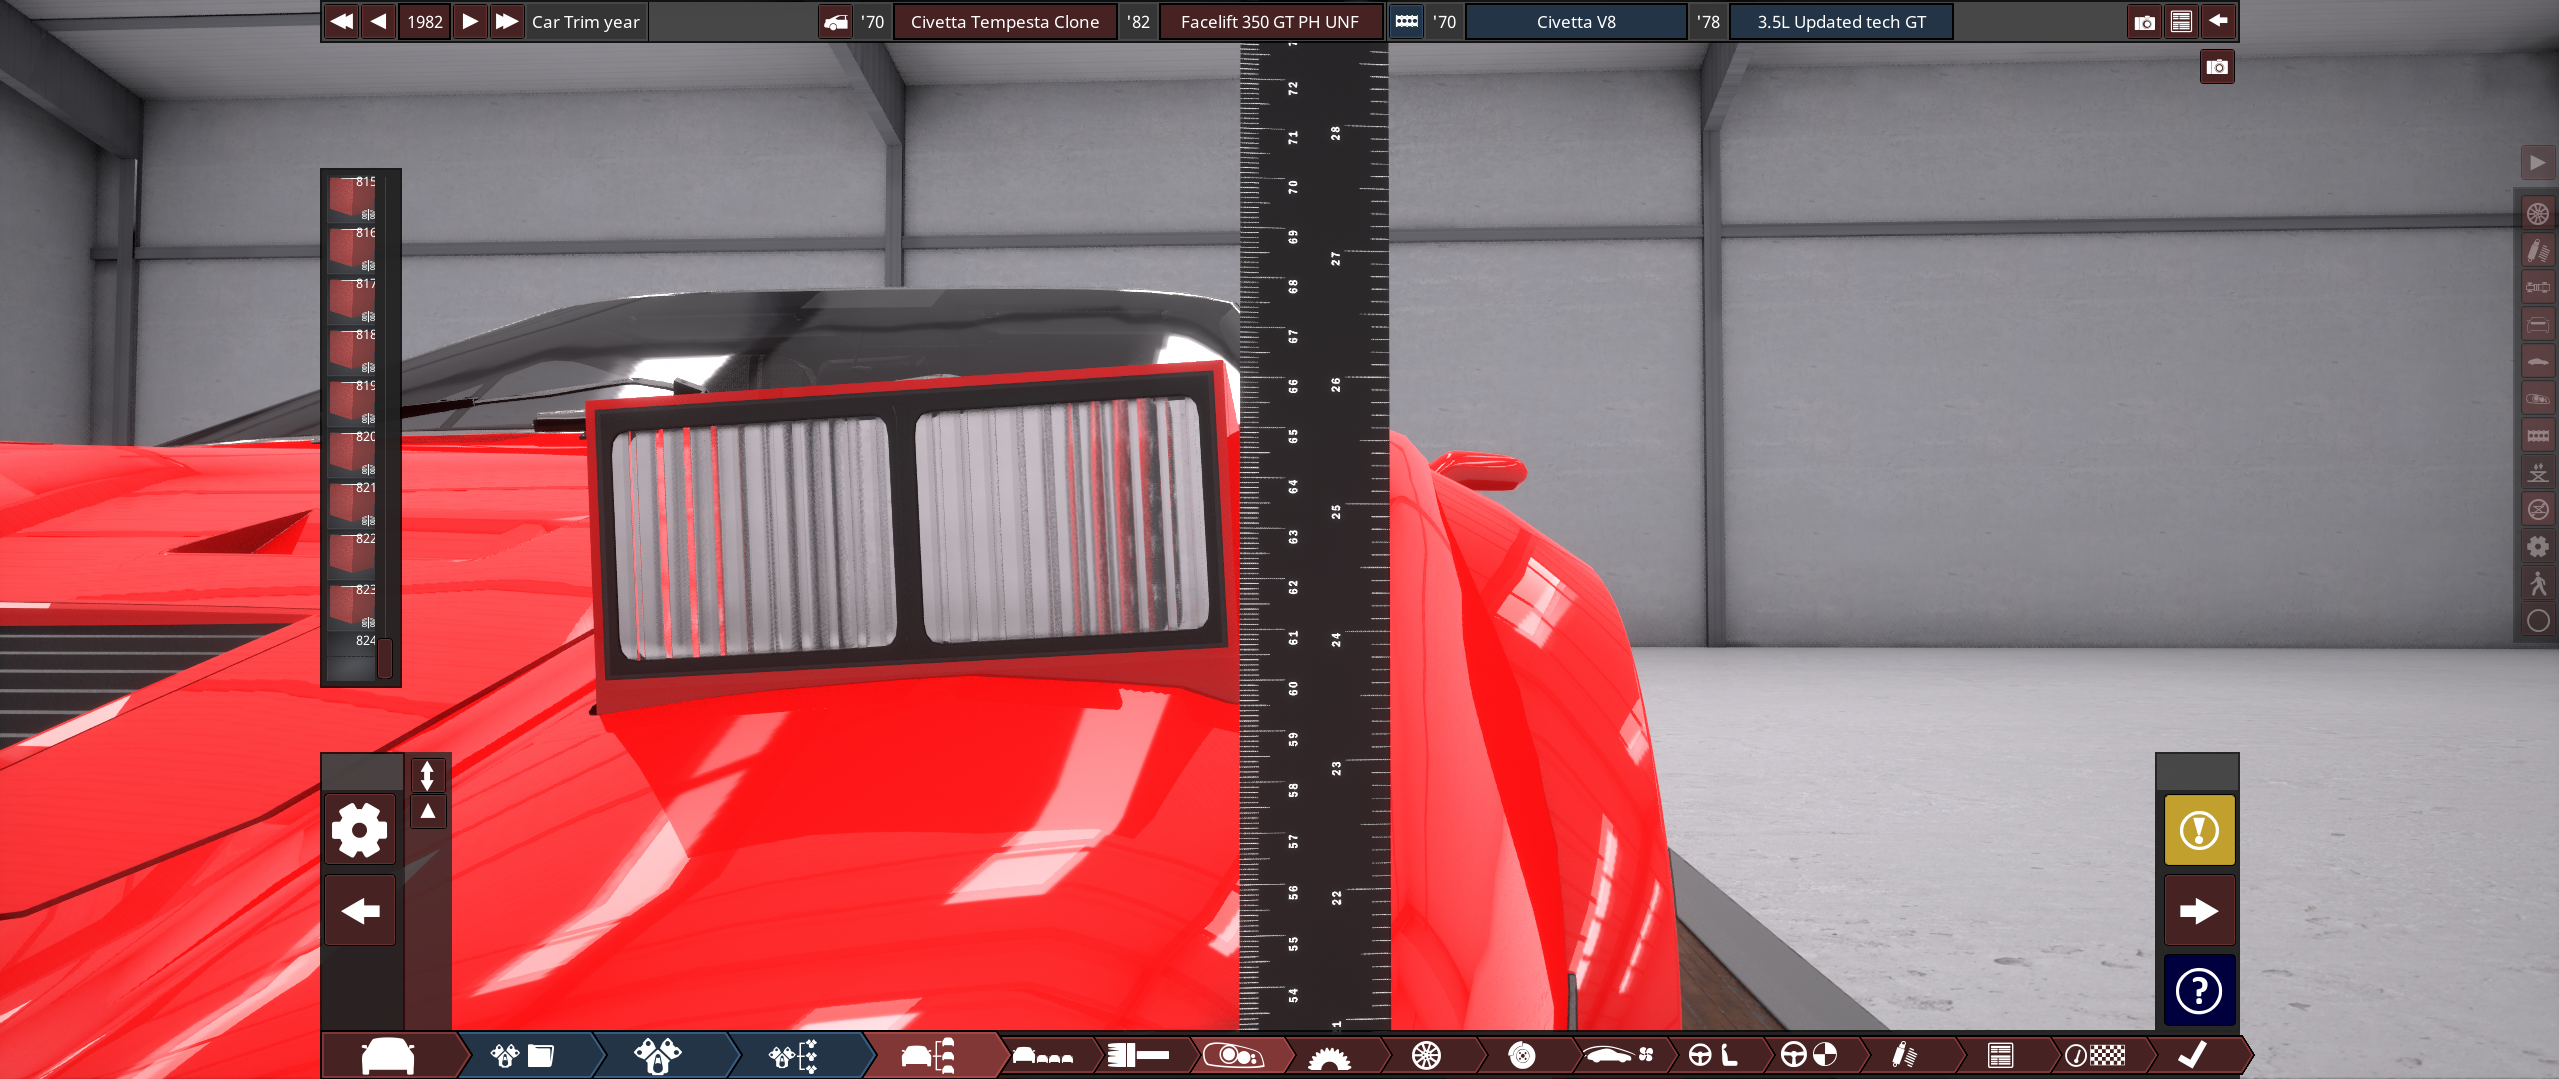Open the suspension spring tab

tap(1904, 1055)
